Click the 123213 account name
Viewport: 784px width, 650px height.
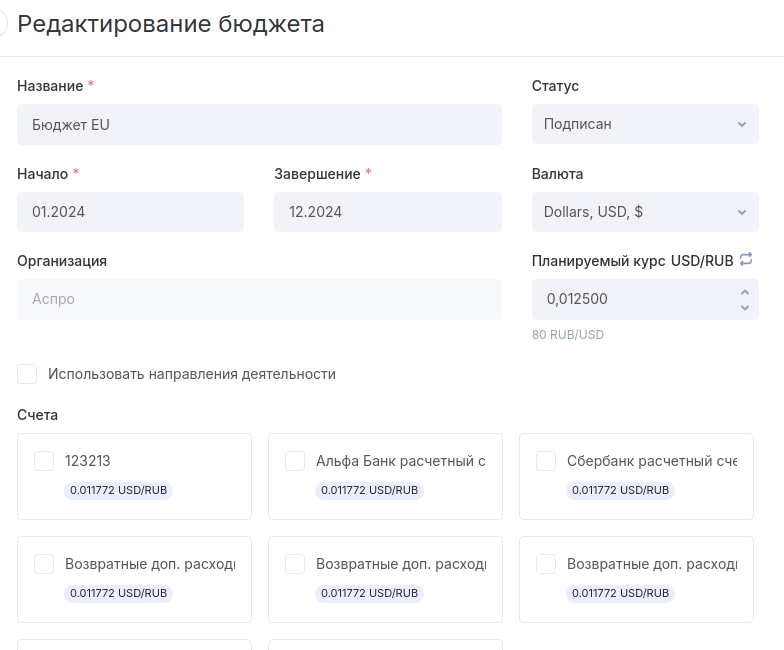click(88, 461)
